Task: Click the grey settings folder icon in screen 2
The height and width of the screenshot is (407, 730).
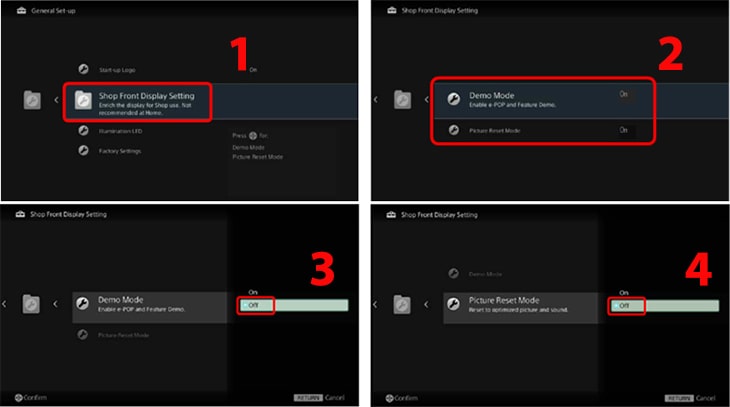Action: (403, 100)
